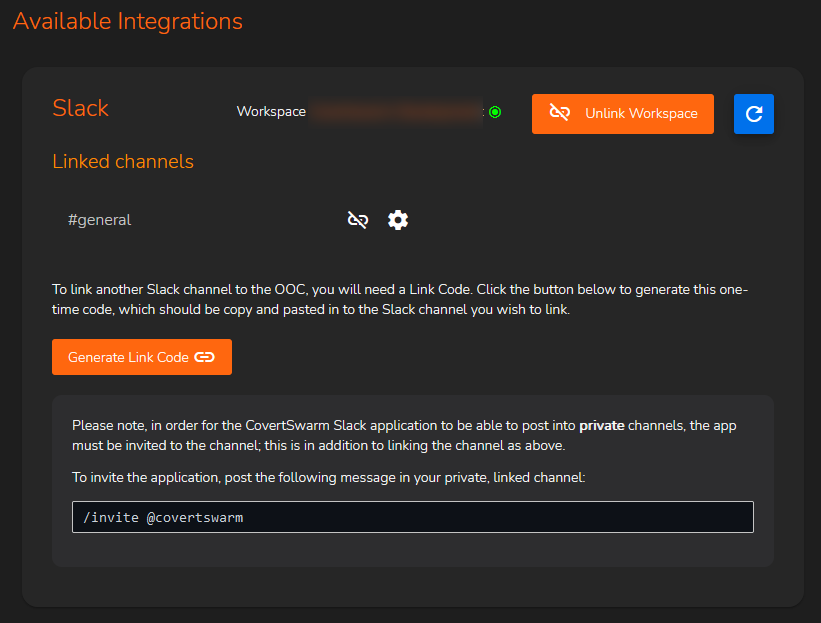
Task: Unlink the #general channel
Action: (x=358, y=220)
